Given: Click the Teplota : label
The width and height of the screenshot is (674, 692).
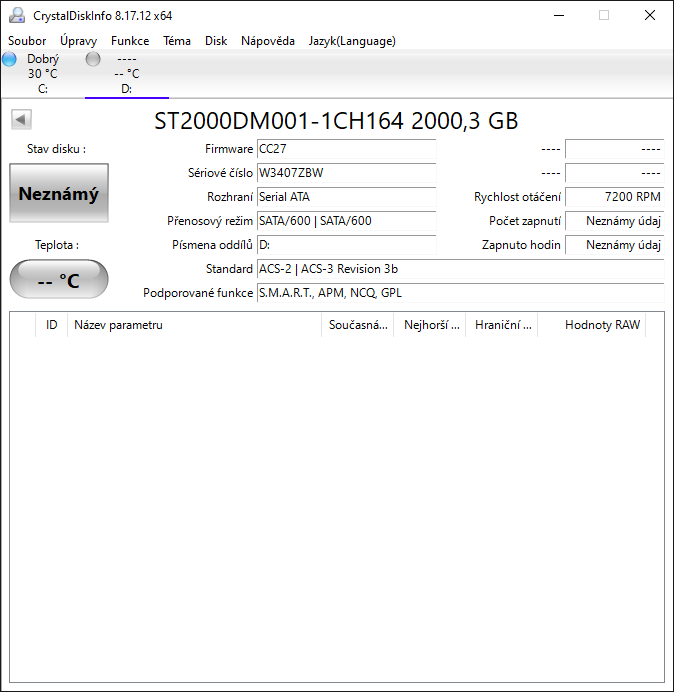Looking at the screenshot, I should (x=57, y=244).
